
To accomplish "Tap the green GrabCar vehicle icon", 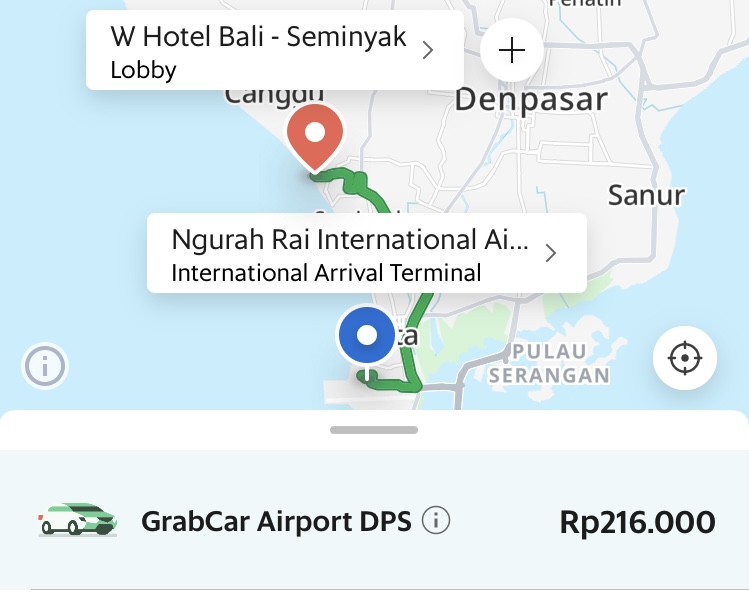I will [x=78, y=520].
